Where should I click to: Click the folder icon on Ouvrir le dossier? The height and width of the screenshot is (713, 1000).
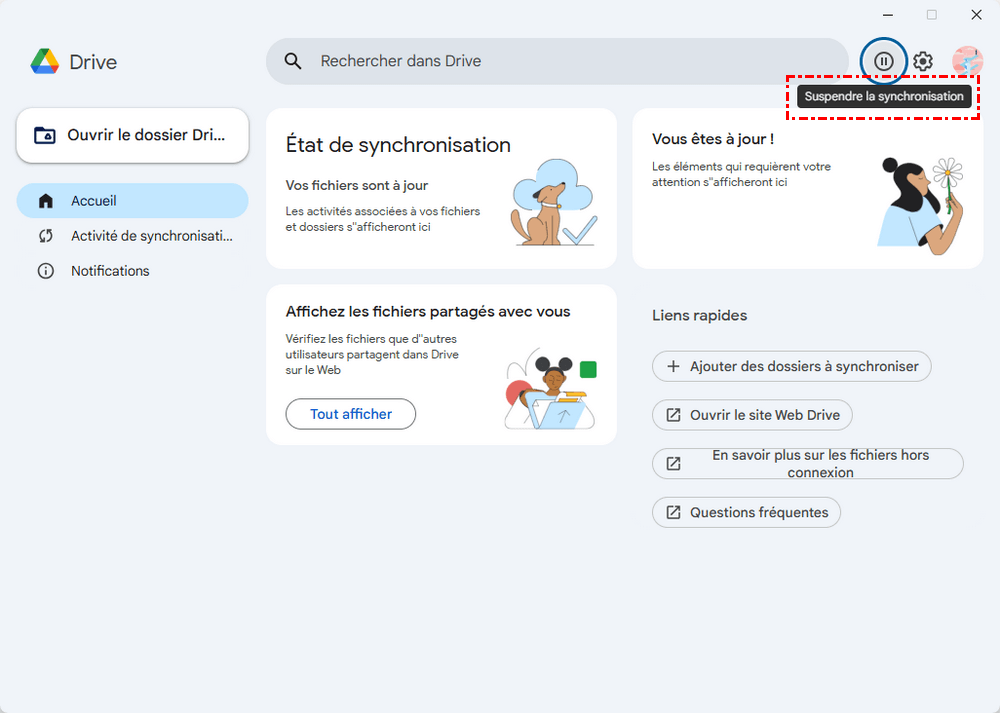point(45,135)
